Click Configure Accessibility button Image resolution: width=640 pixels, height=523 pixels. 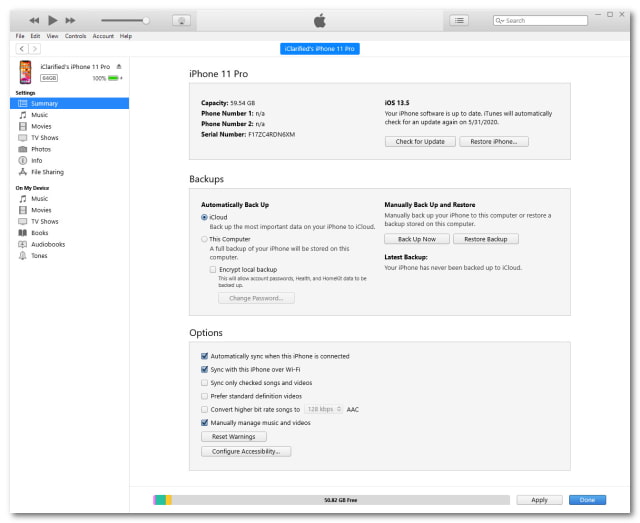point(246,452)
